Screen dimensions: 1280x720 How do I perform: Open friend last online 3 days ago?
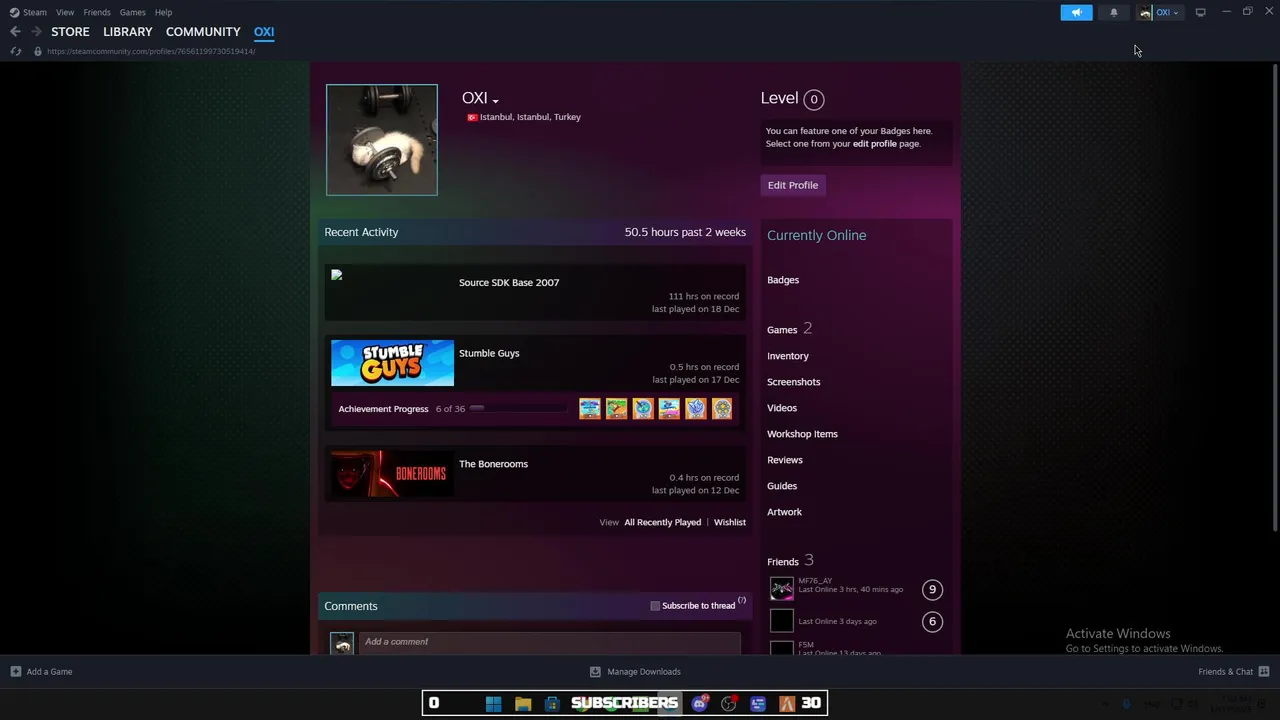coord(837,621)
